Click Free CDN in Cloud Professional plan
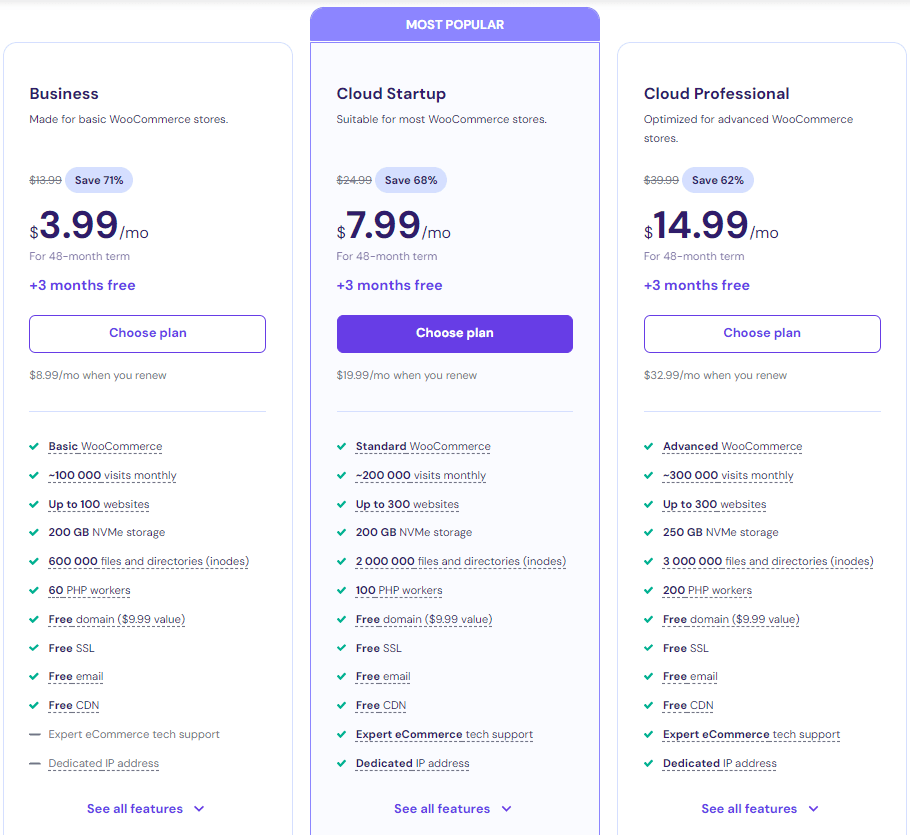This screenshot has height=835, width=910. coord(688,705)
